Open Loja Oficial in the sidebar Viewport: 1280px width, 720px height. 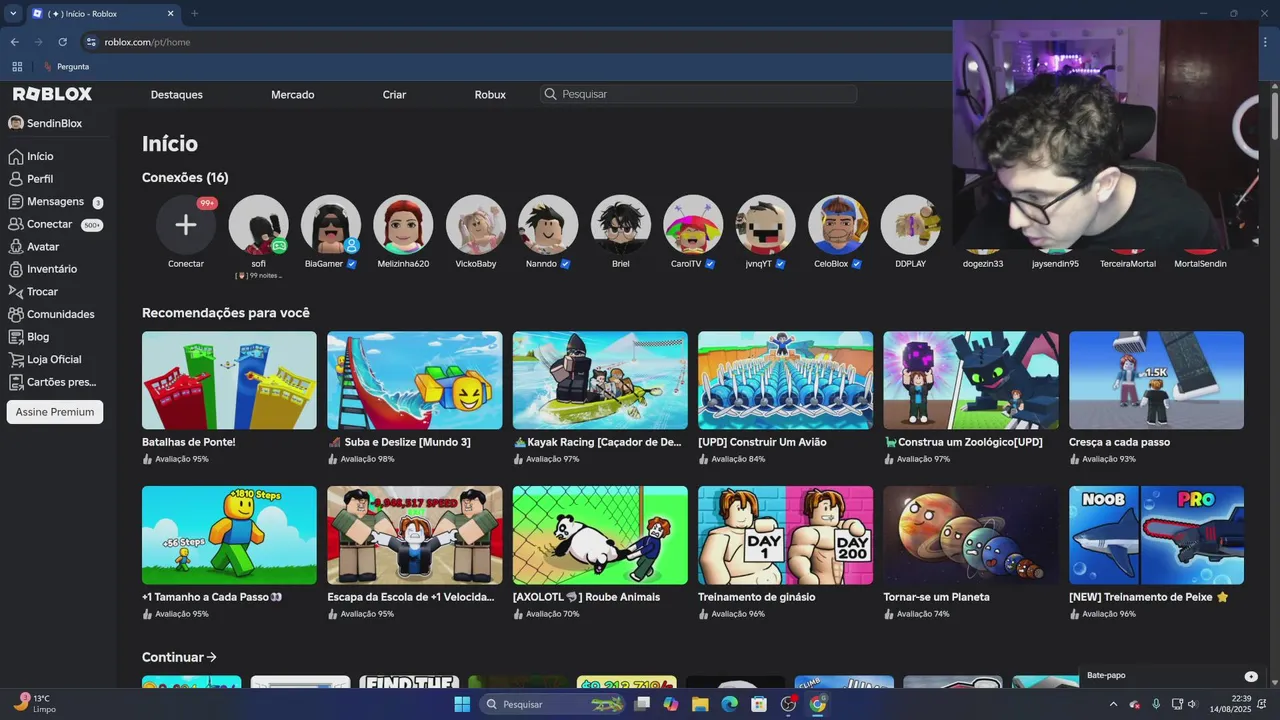tap(45, 359)
